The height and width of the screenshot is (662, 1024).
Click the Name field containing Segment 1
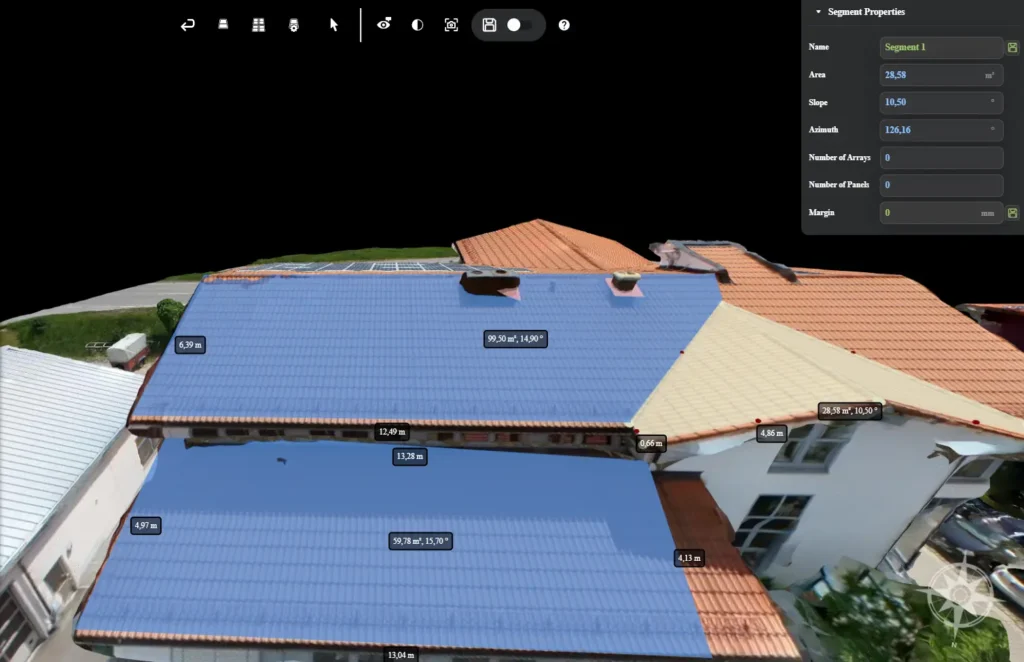point(941,47)
